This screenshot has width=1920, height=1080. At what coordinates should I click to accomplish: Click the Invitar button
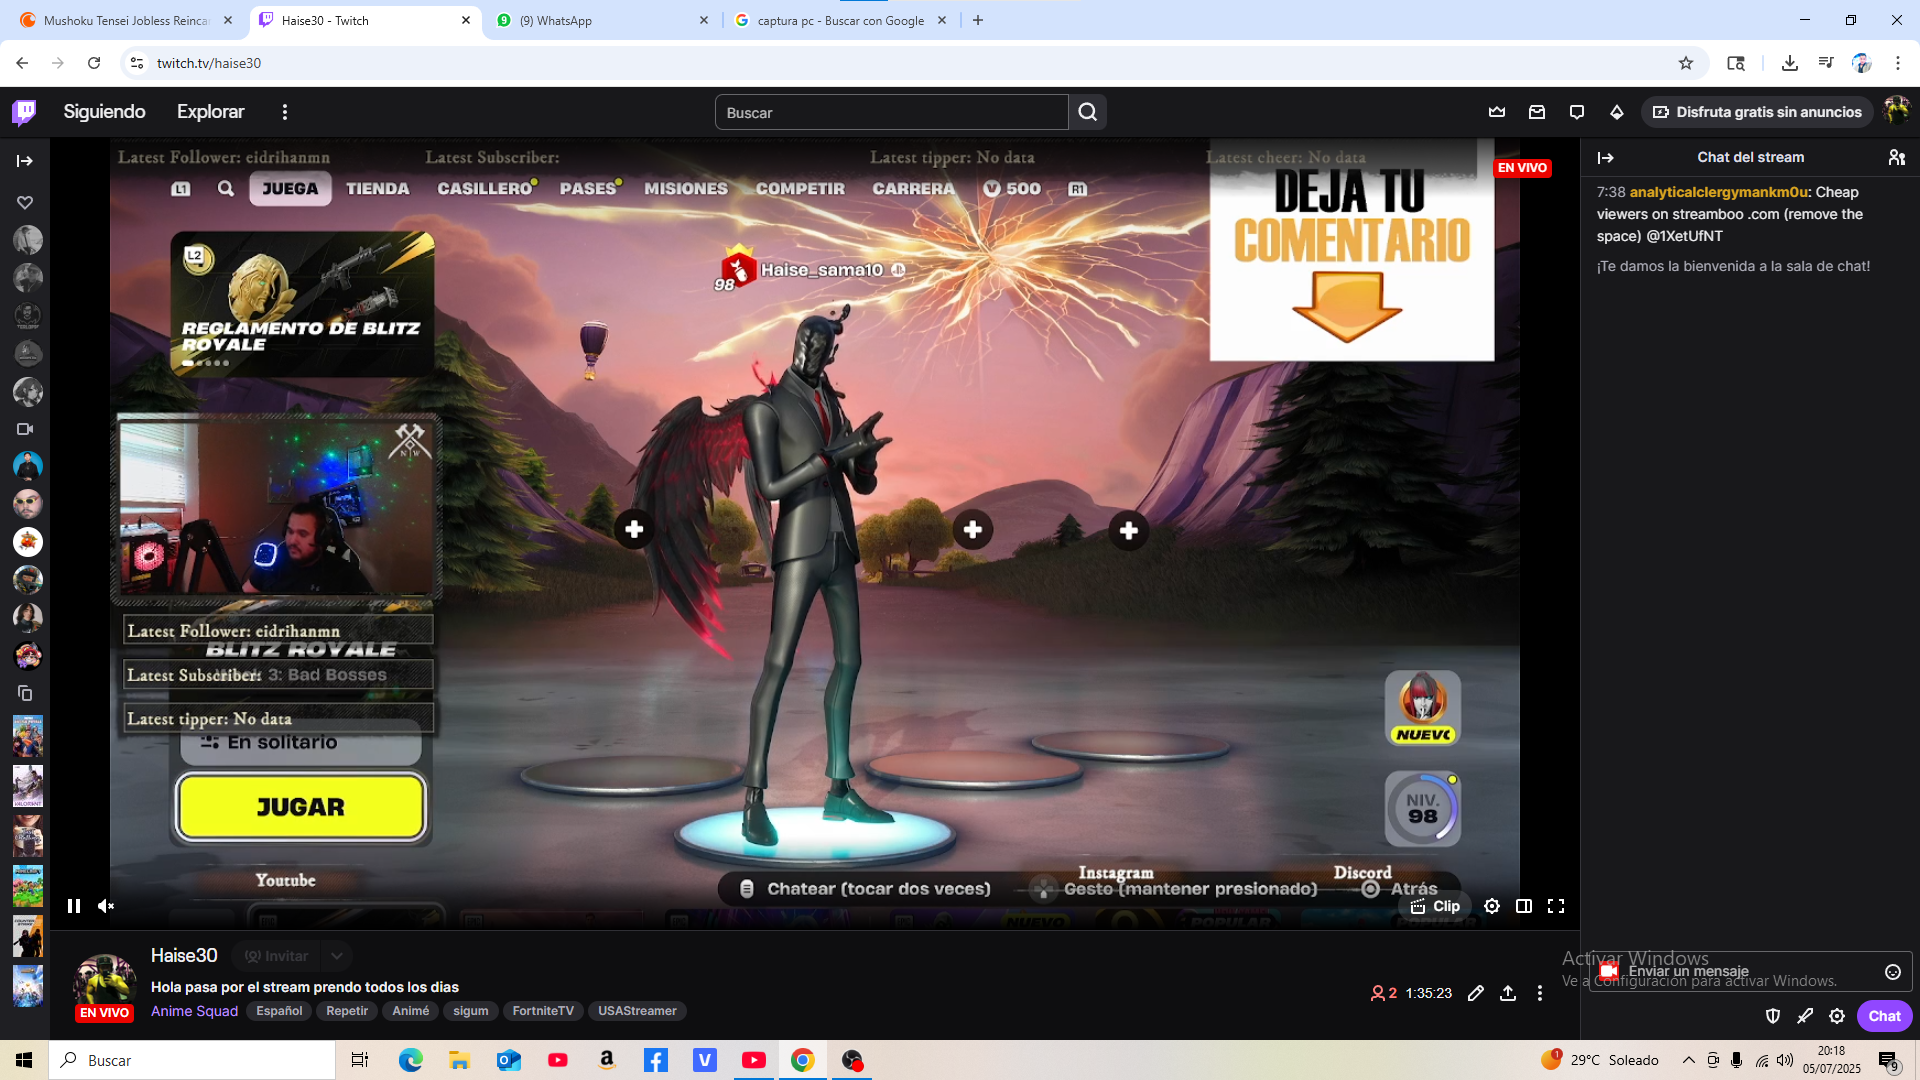click(277, 956)
